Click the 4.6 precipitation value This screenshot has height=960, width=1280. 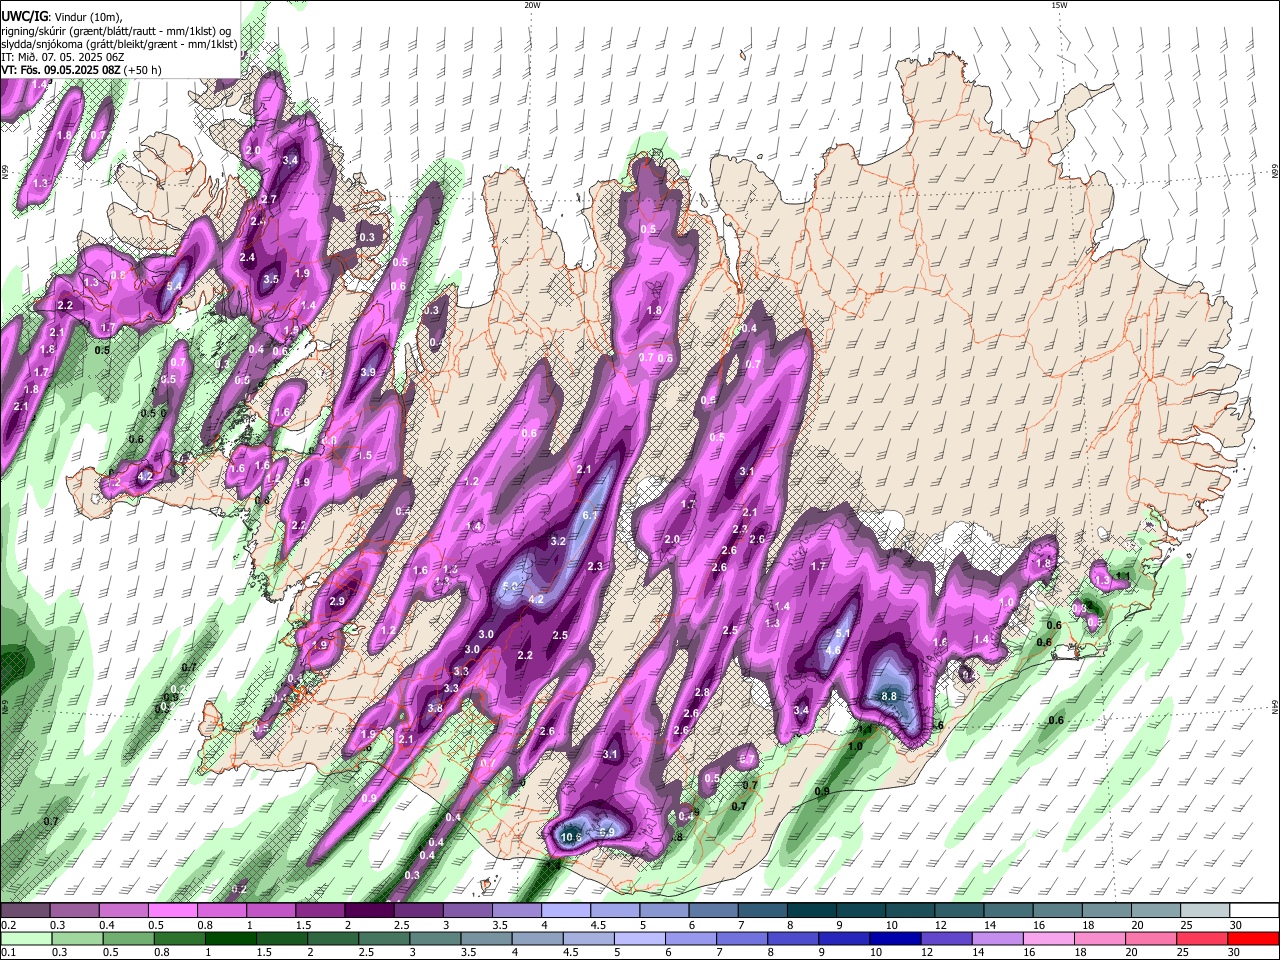pyautogui.click(x=833, y=650)
